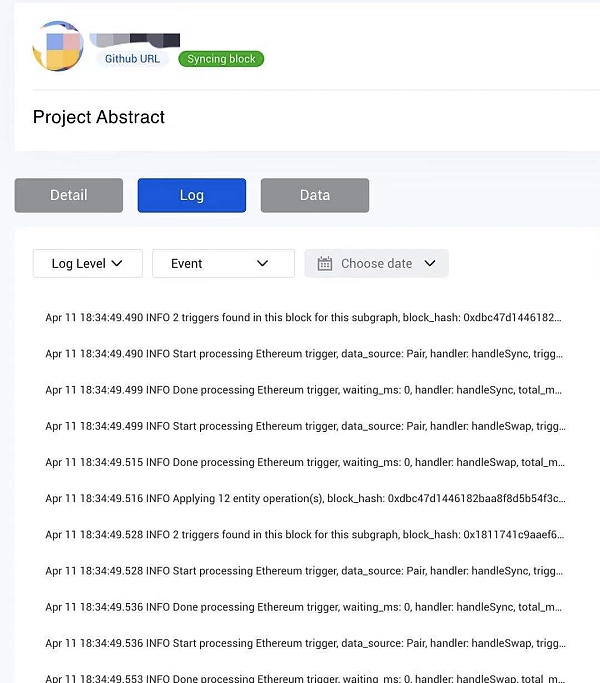Click the chevron arrow beside Choose date
600x683 pixels.
(x=430, y=264)
